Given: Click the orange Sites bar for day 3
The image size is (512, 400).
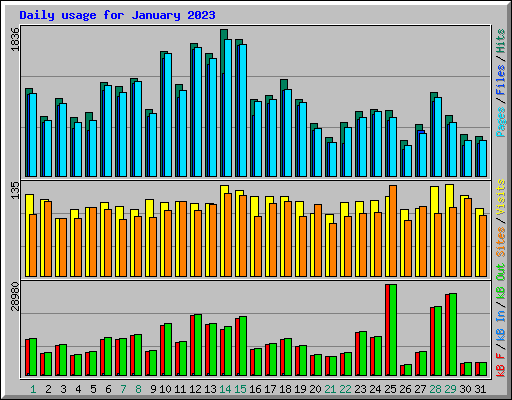Looking at the screenshot, I should pos(63,248).
